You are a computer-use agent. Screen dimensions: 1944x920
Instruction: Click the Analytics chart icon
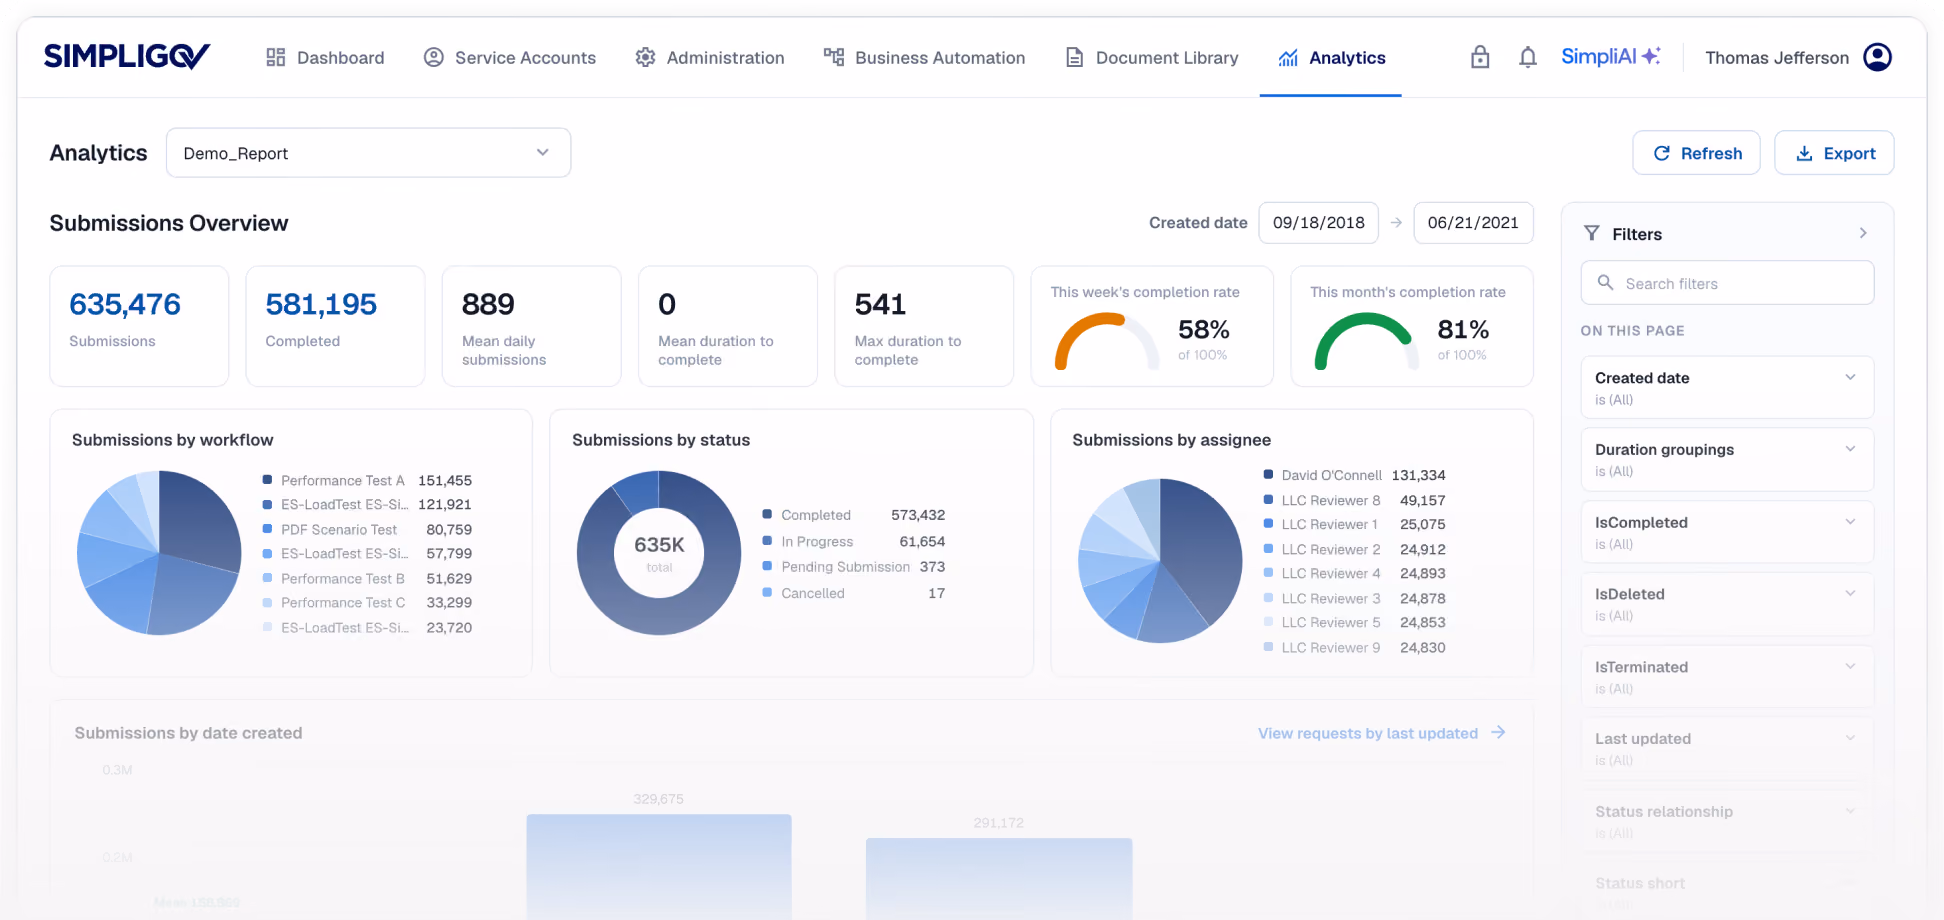click(x=1288, y=58)
